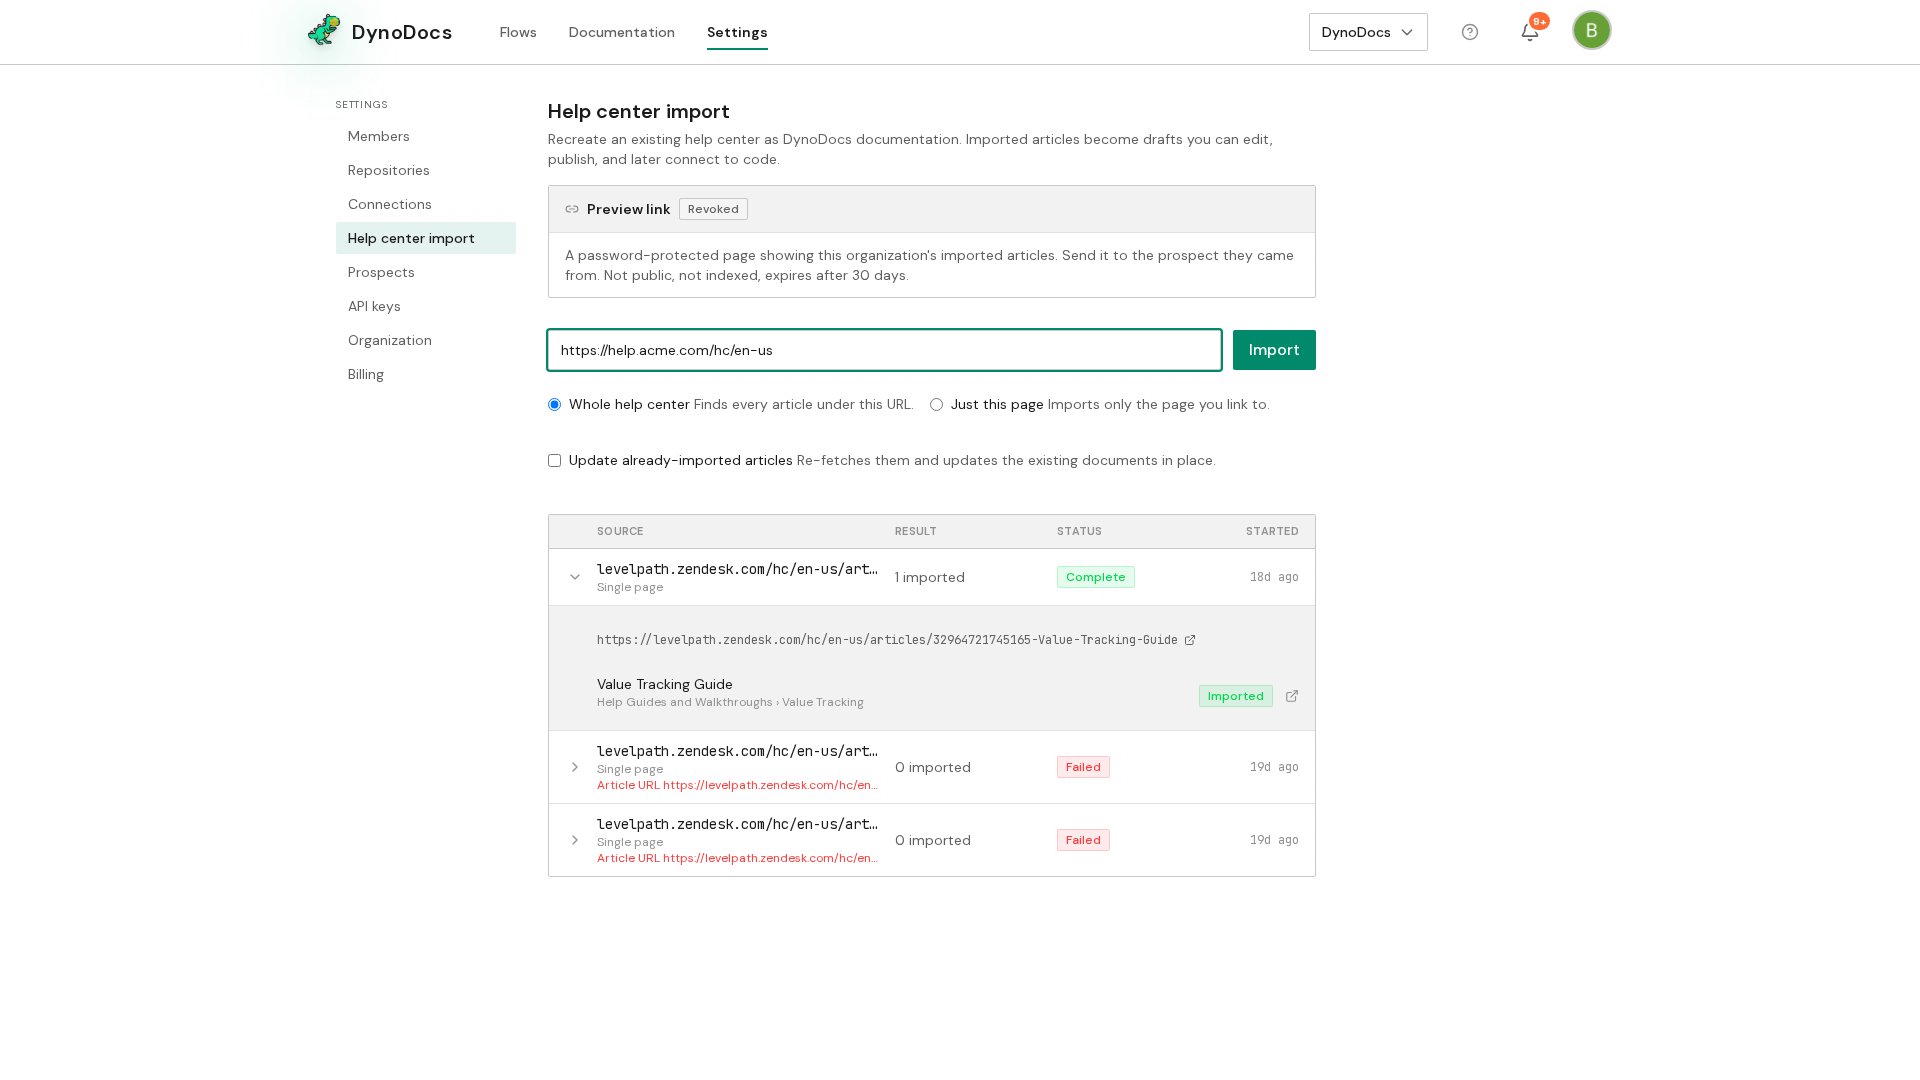Click the 1 imported result
Viewport: 1920px width, 1080px height.
930,577
